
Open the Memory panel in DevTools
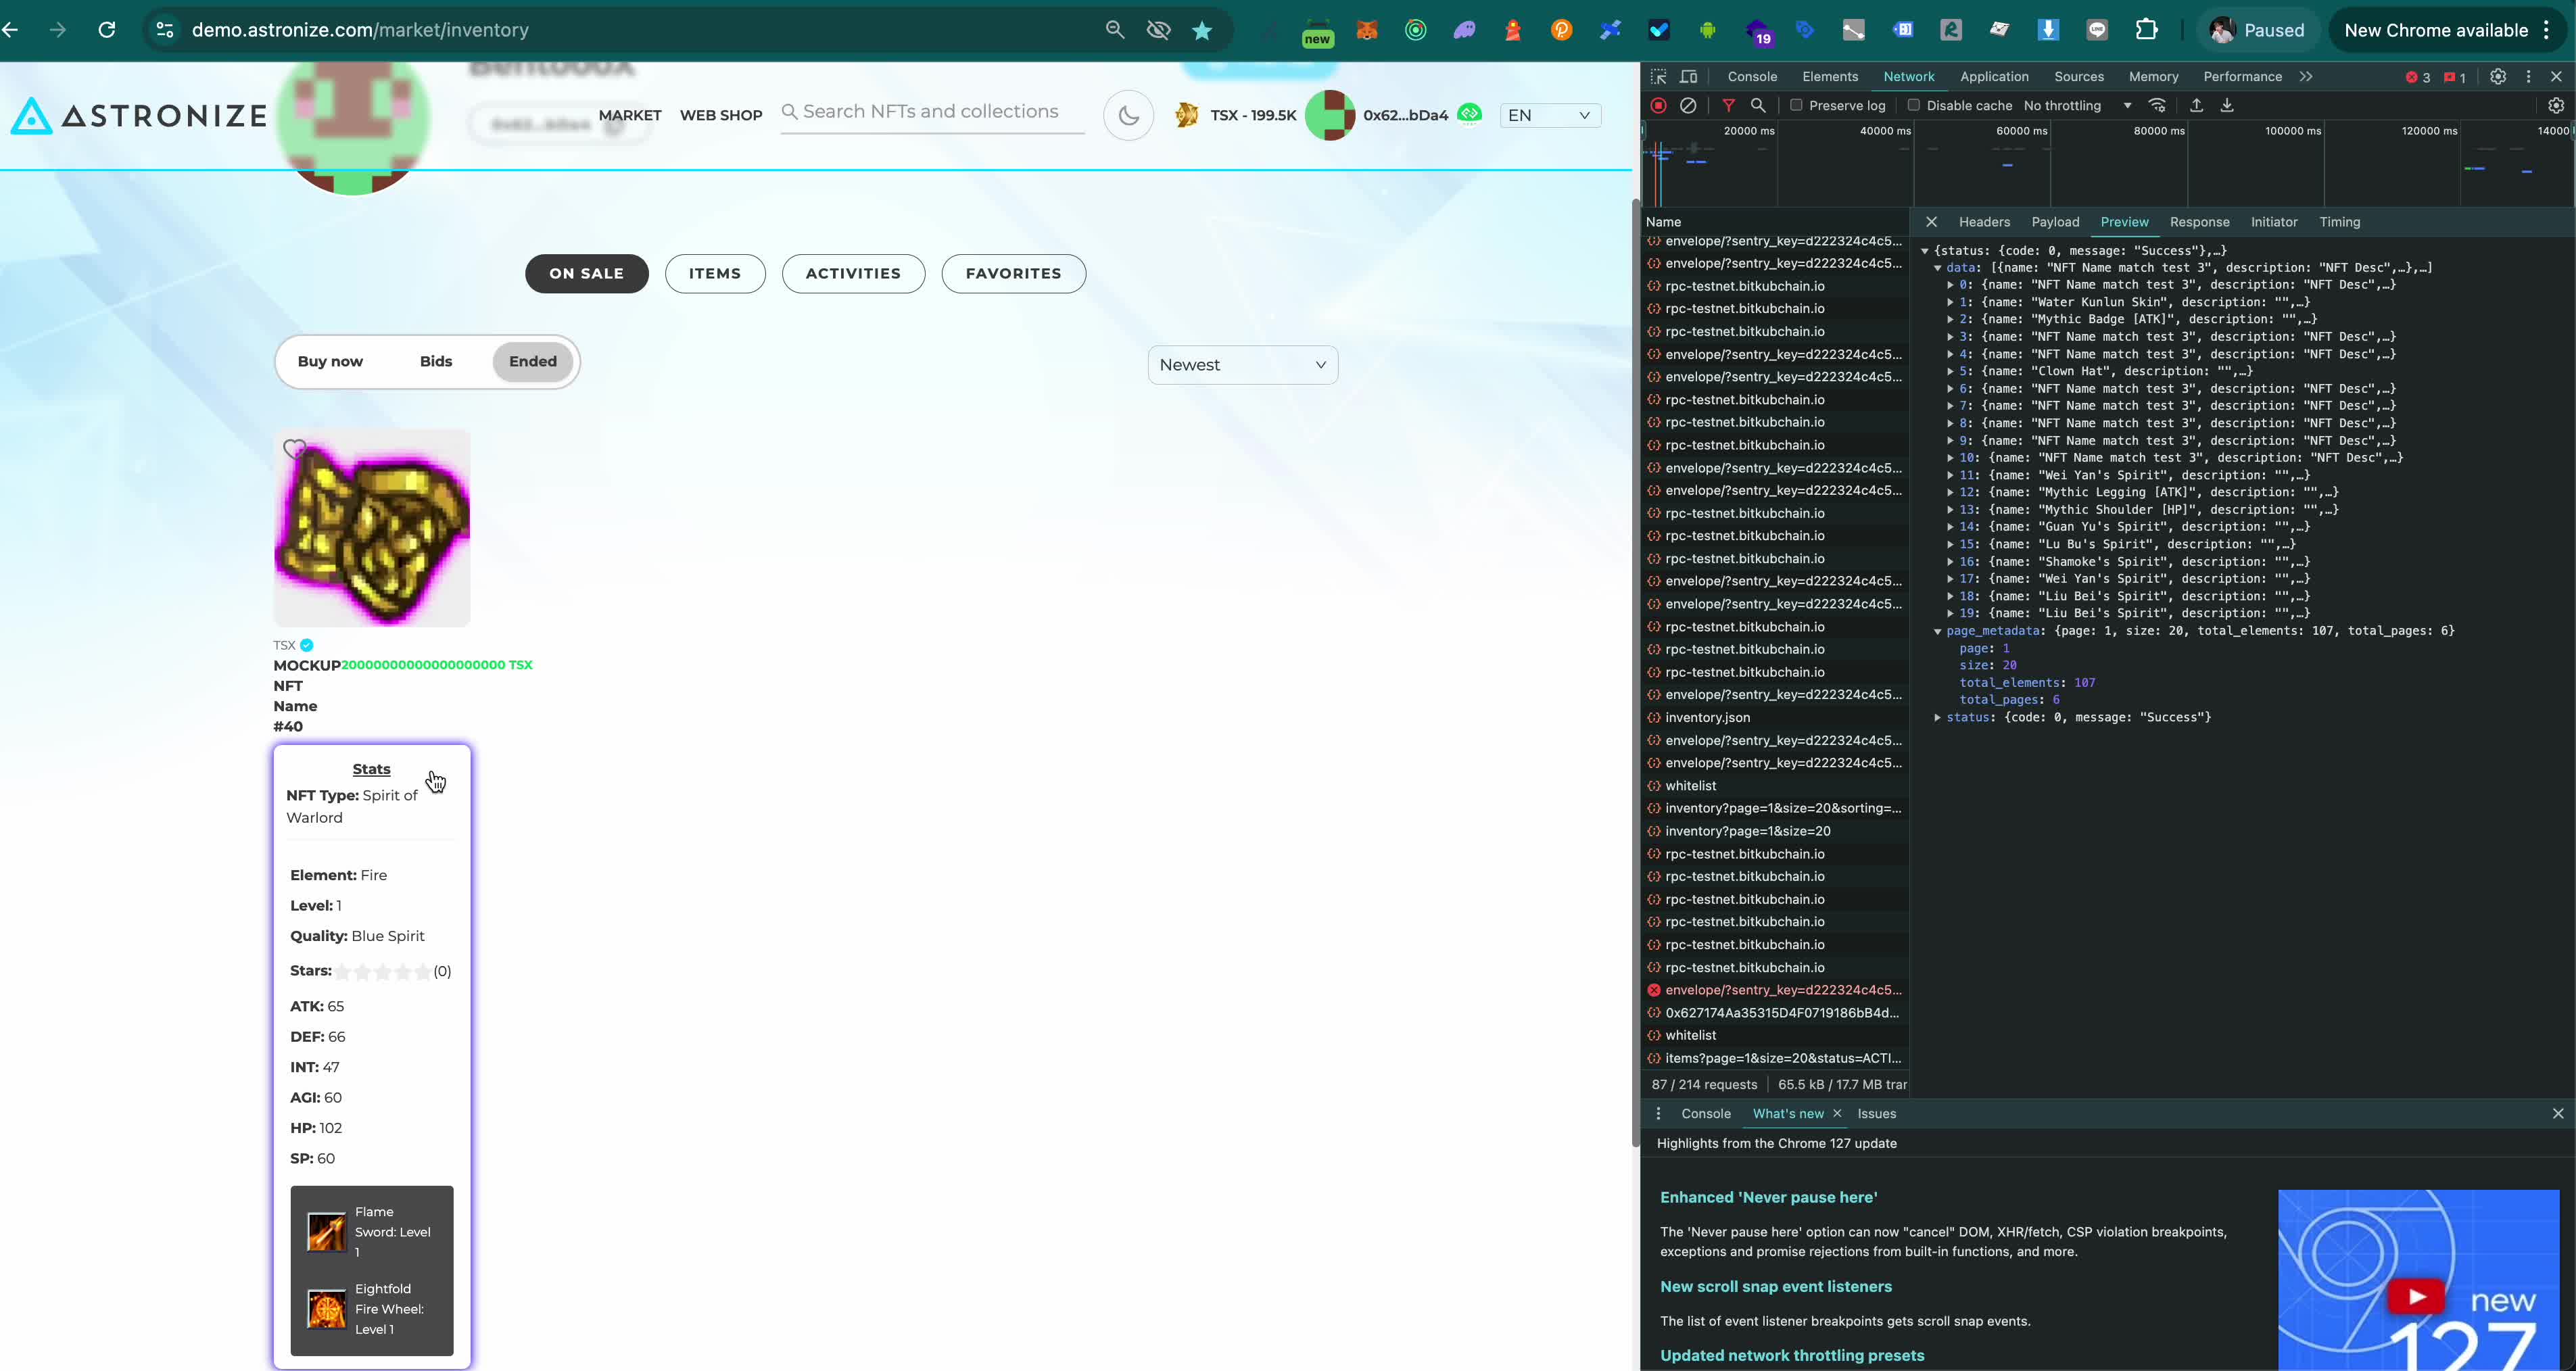click(x=2154, y=77)
